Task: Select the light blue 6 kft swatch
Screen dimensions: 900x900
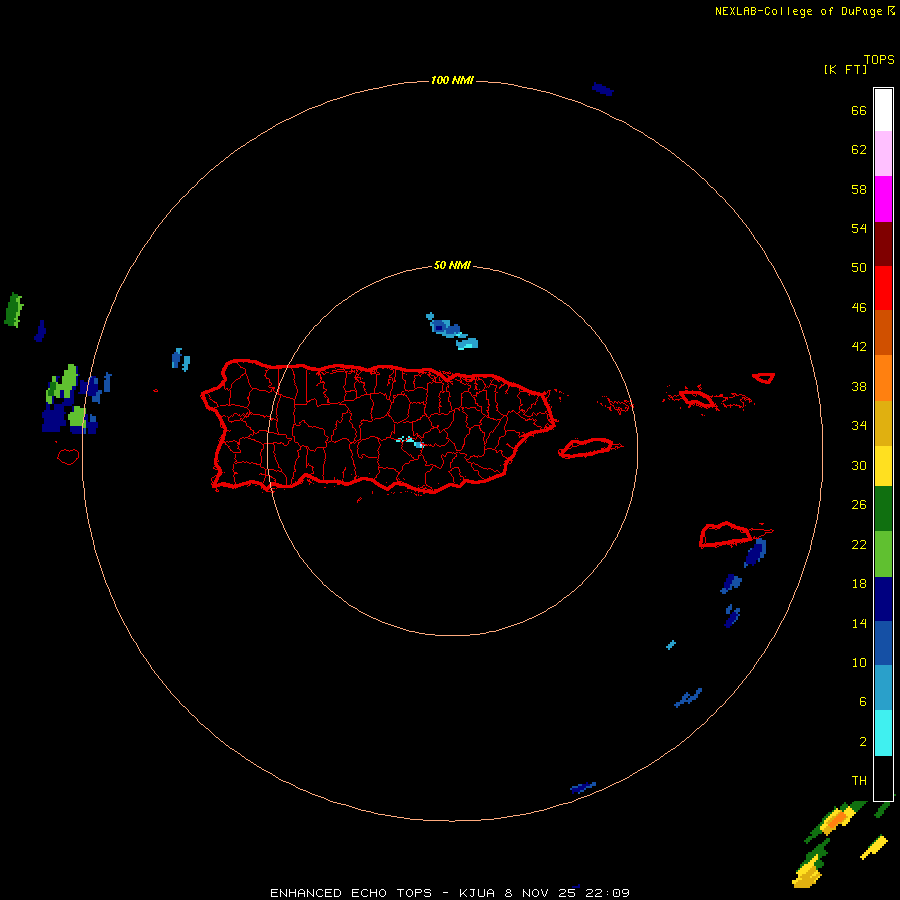Action: [883, 688]
